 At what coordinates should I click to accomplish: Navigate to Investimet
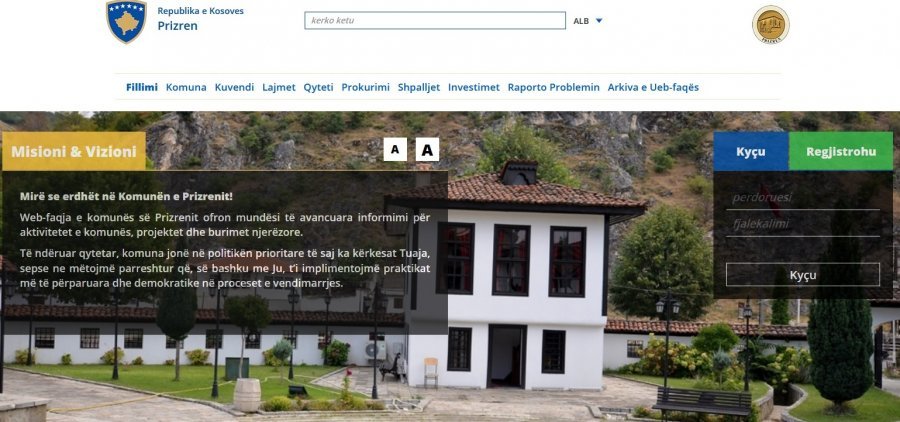tap(474, 87)
